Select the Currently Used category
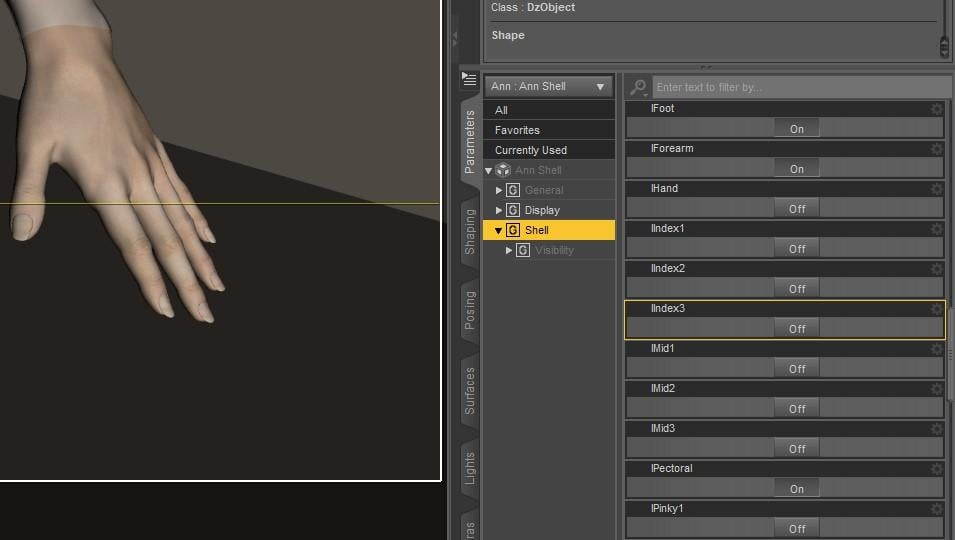The width and height of the screenshot is (955, 540). (x=549, y=150)
